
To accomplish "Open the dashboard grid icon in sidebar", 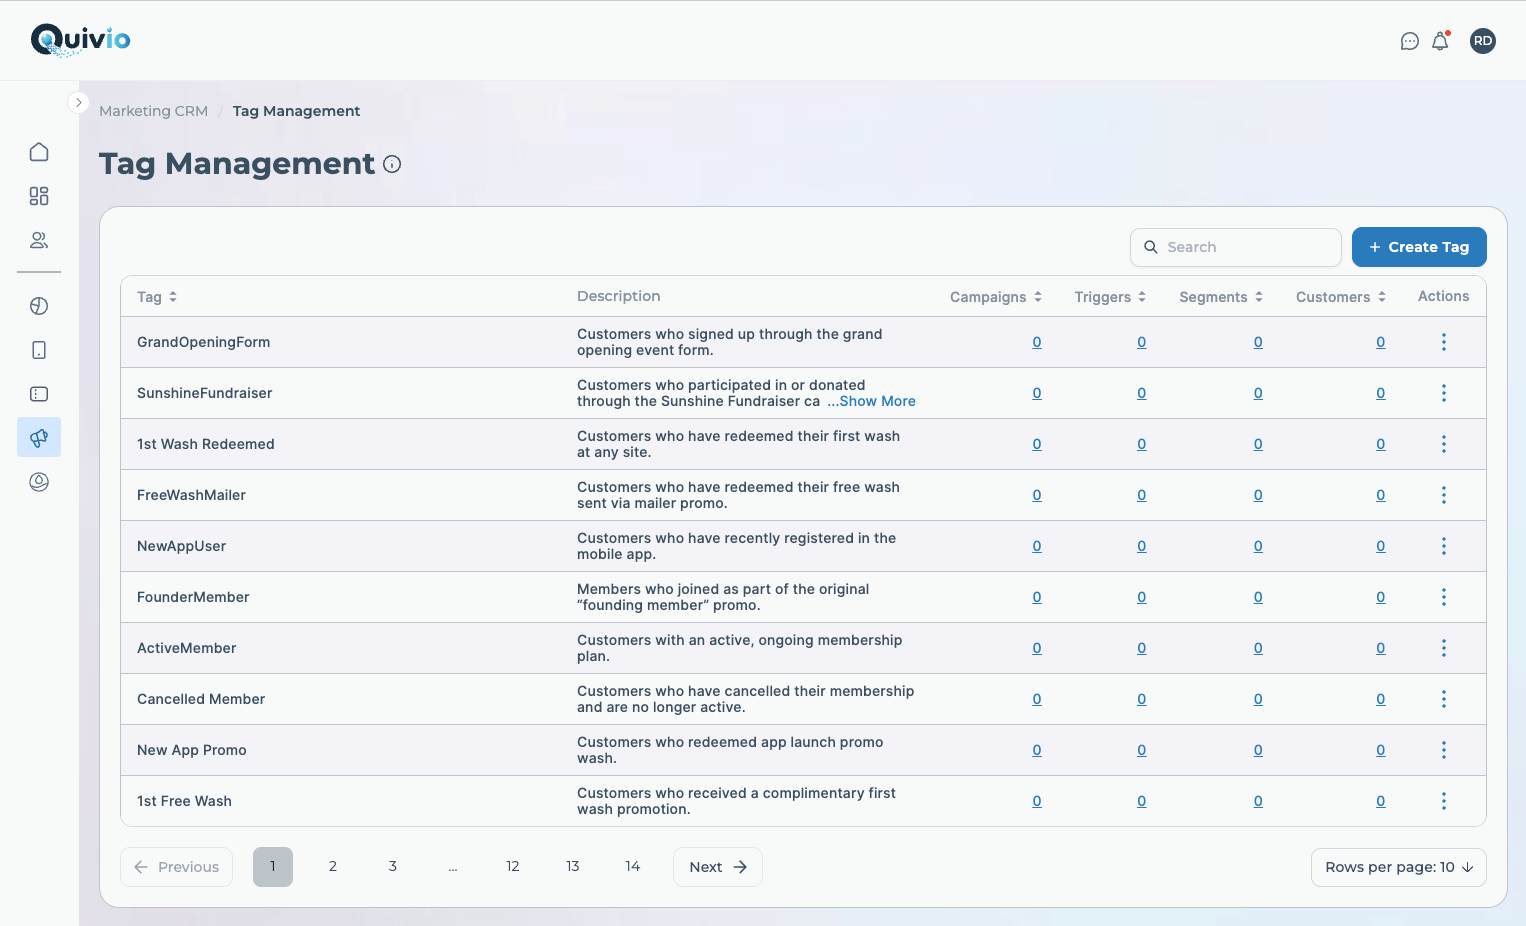I will click(x=39, y=196).
